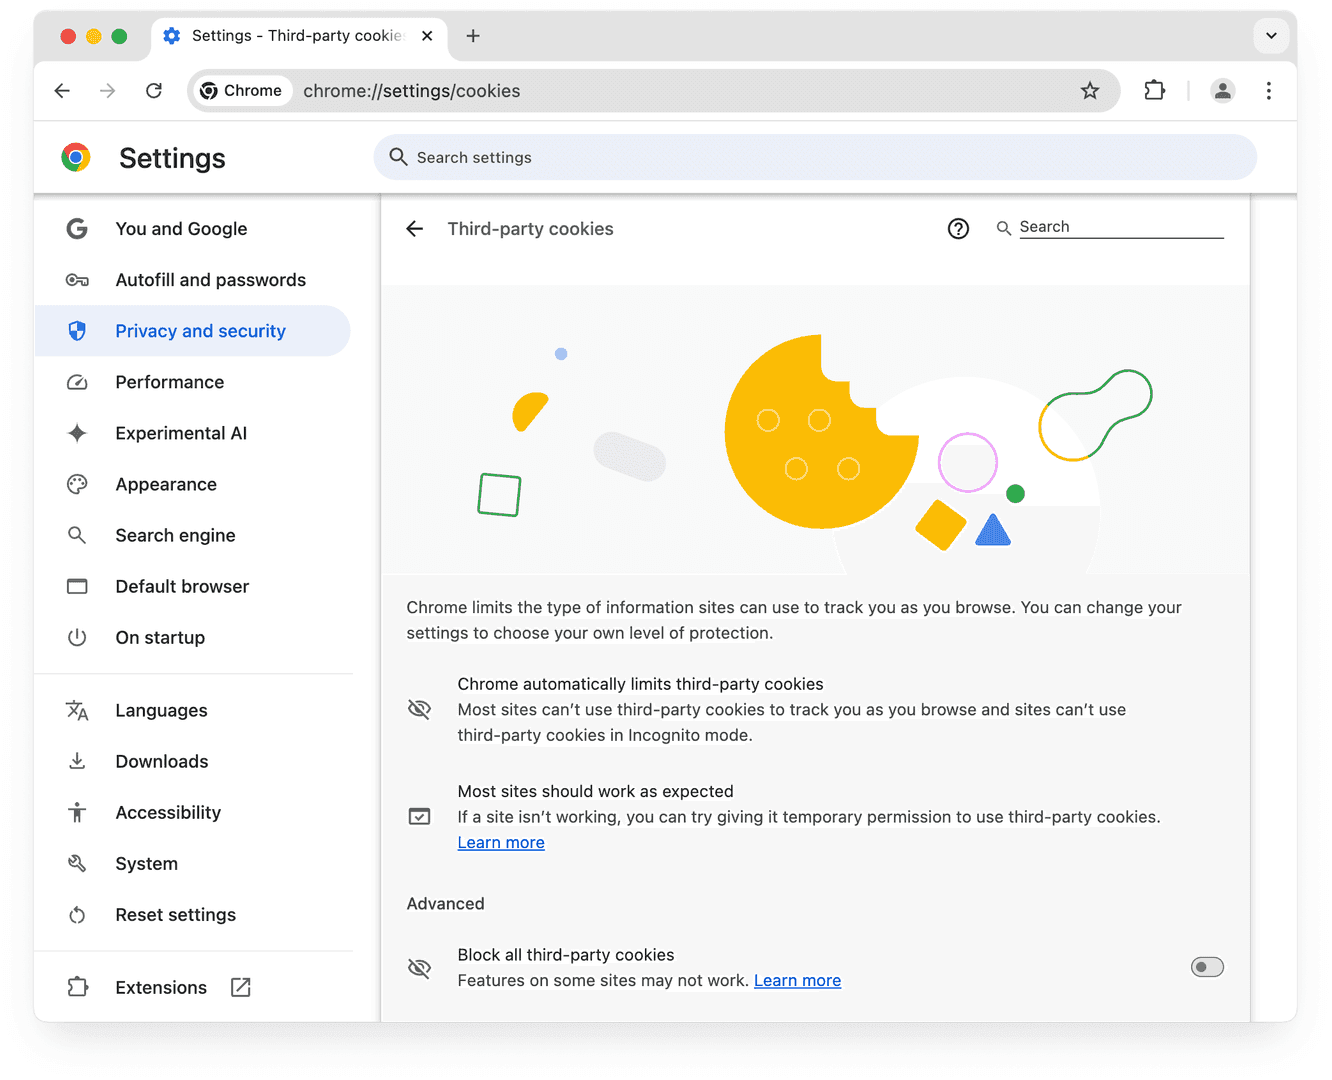Open Chrome's three-dot menu
The image size is (1332, 1080).
pos(1268,90)
